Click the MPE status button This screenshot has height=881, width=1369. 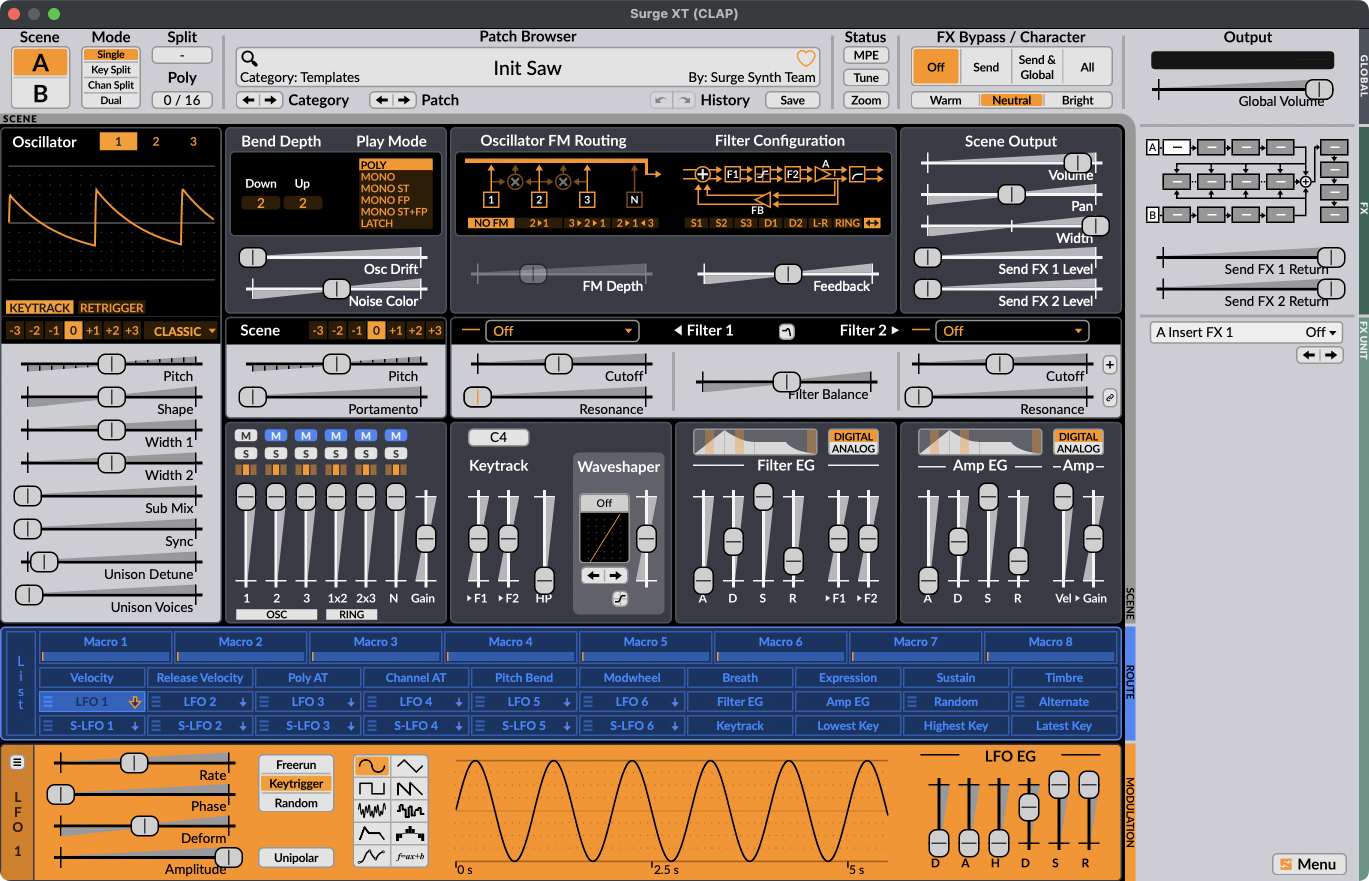coord(866,56)
